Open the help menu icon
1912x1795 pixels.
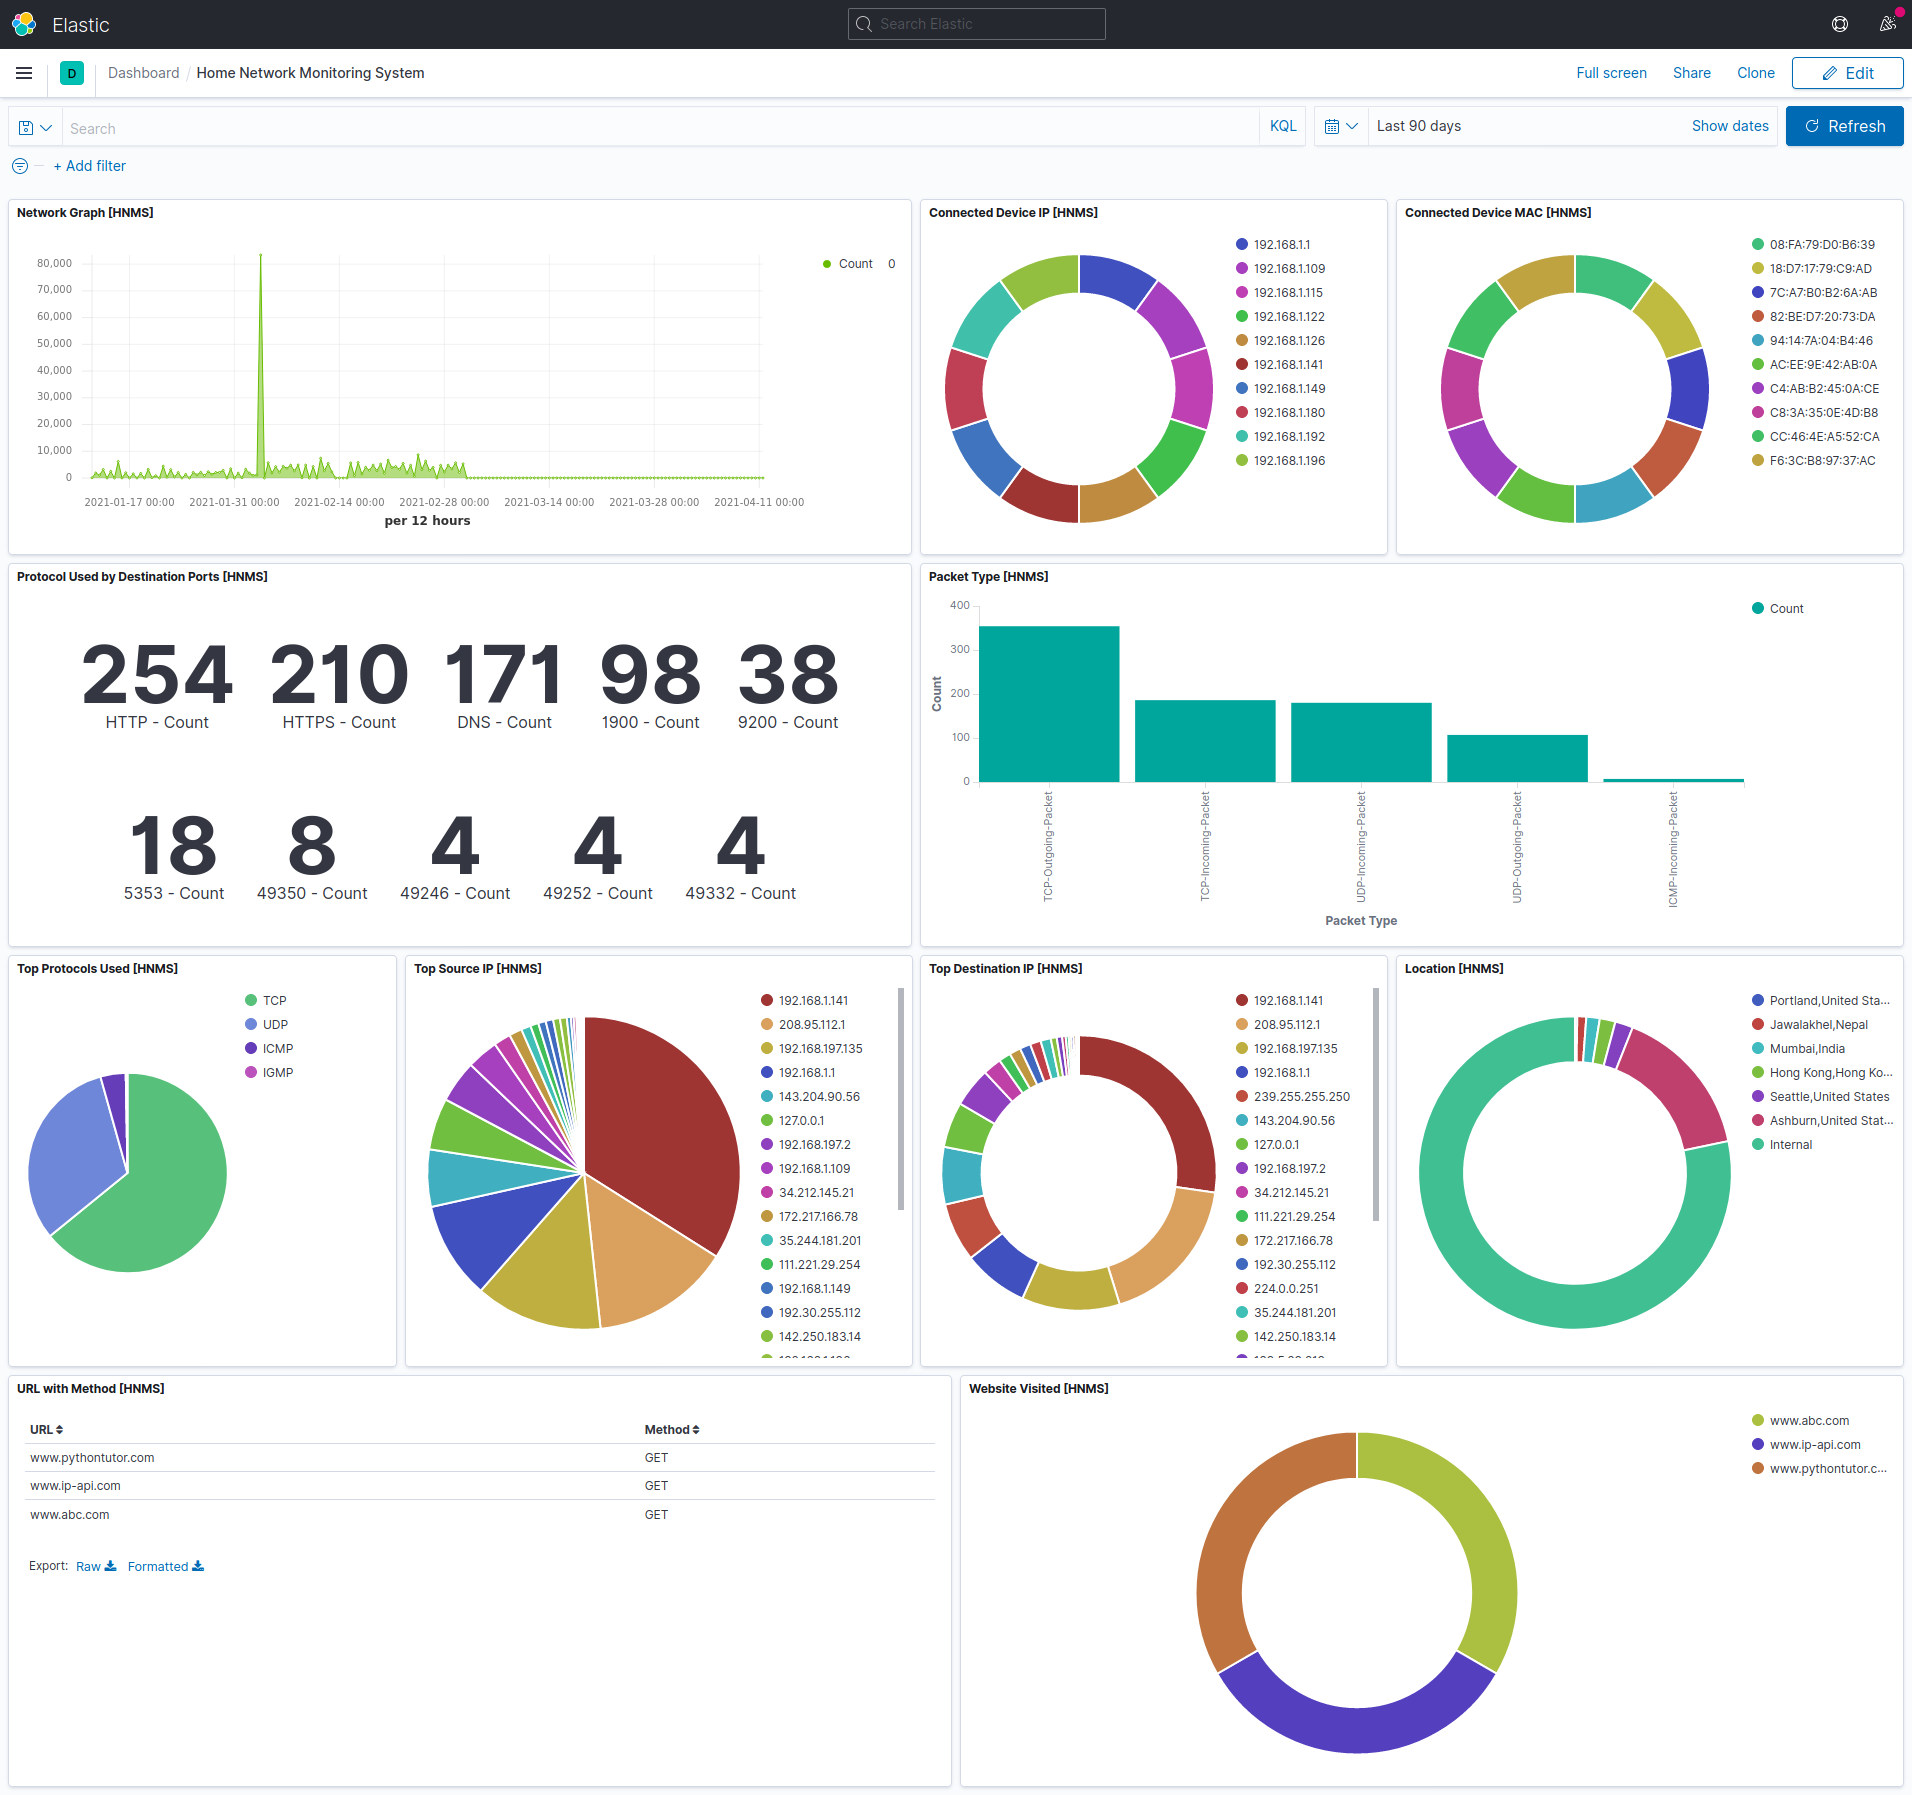(1839, 24)
